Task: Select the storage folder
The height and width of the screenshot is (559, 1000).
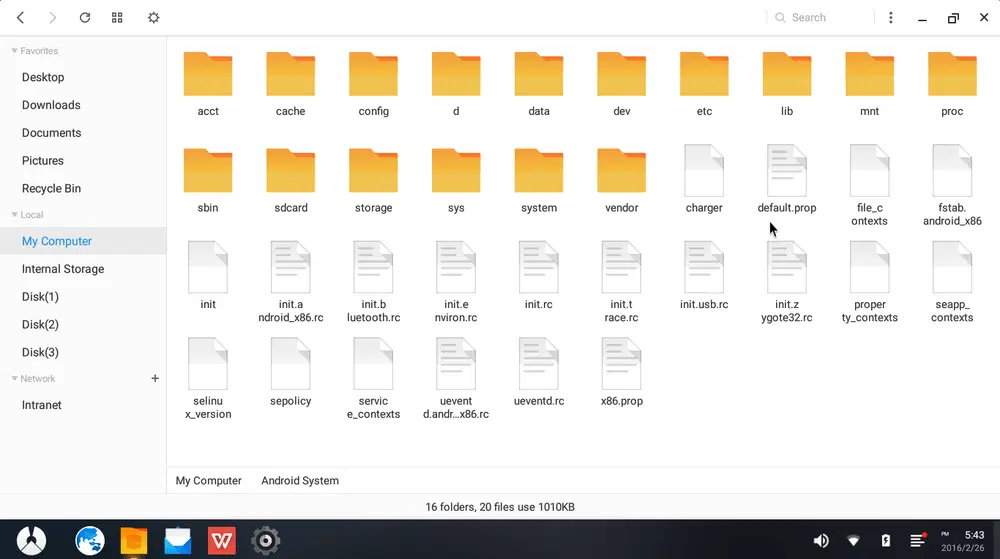Action: [374, 181]
